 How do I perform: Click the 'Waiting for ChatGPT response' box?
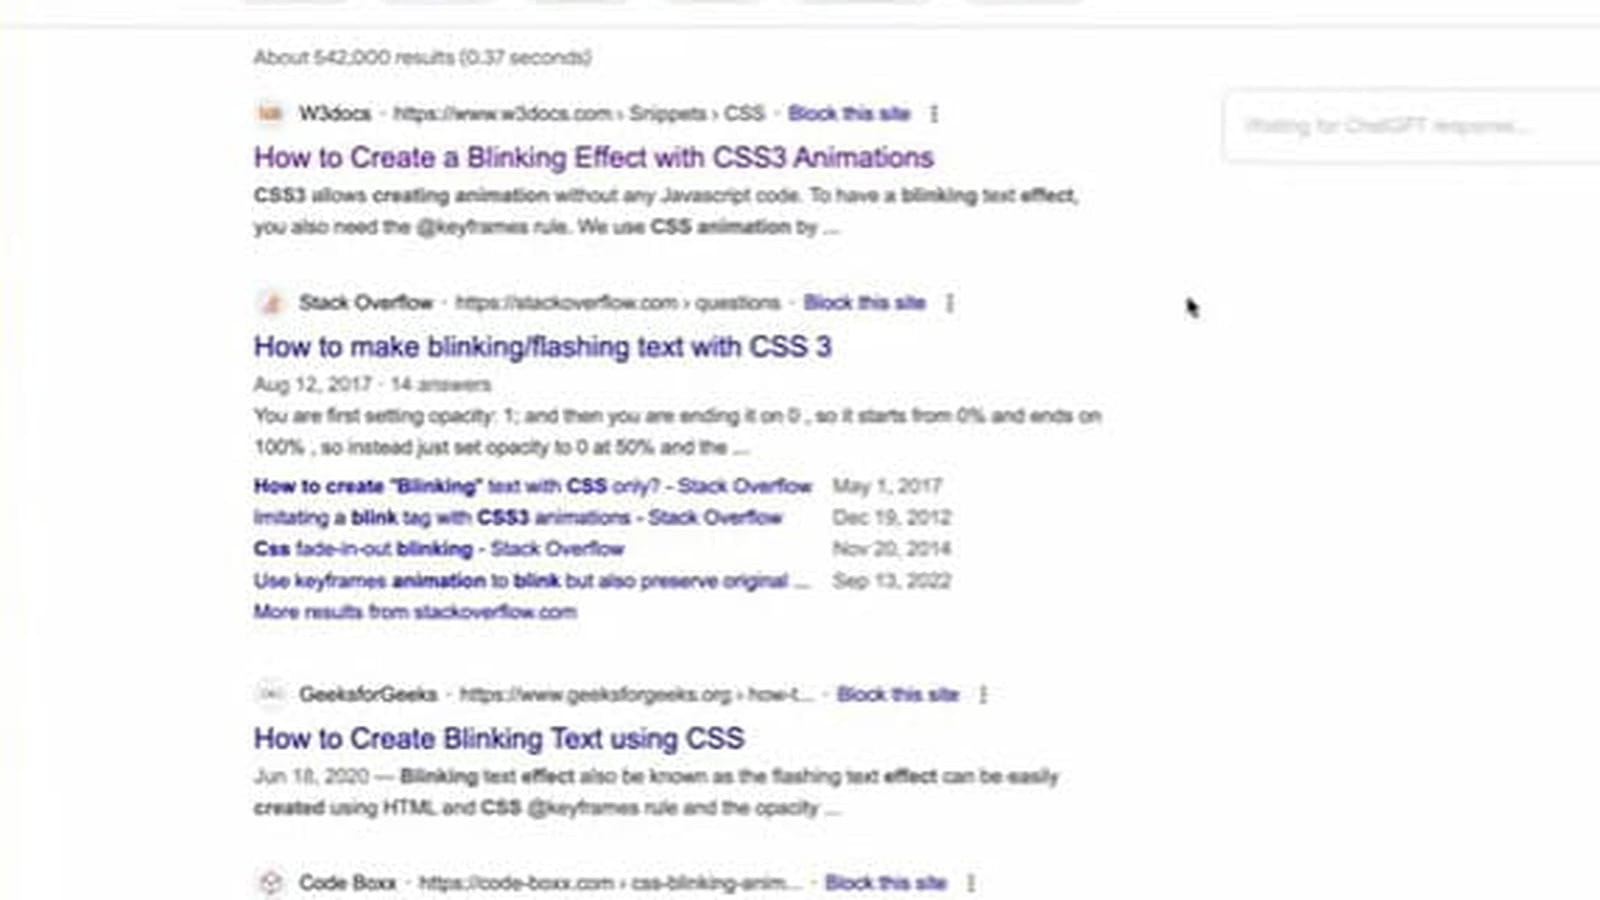1412,126
